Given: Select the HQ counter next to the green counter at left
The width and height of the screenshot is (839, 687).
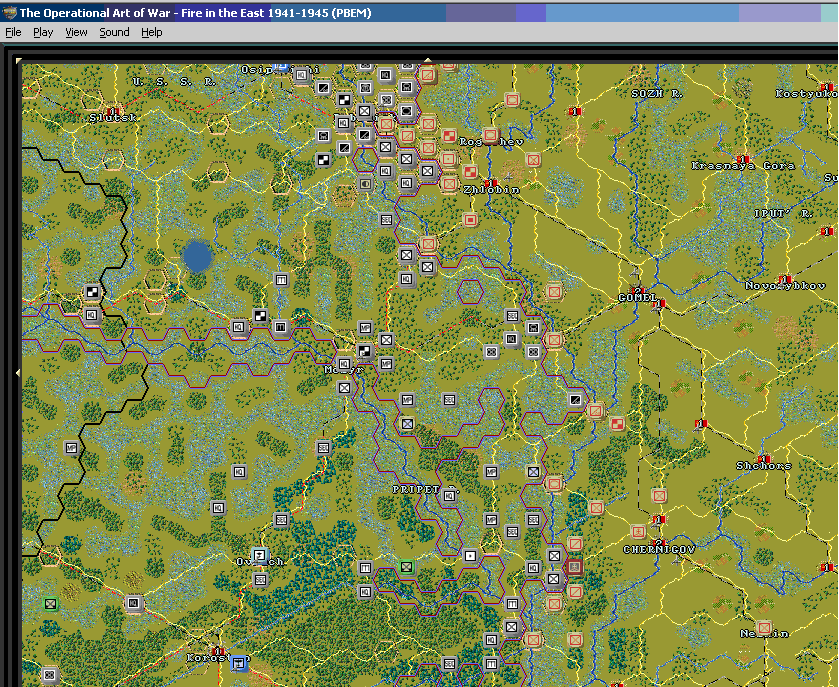Looking at the screenshot, I should click(x=133, y=604).
